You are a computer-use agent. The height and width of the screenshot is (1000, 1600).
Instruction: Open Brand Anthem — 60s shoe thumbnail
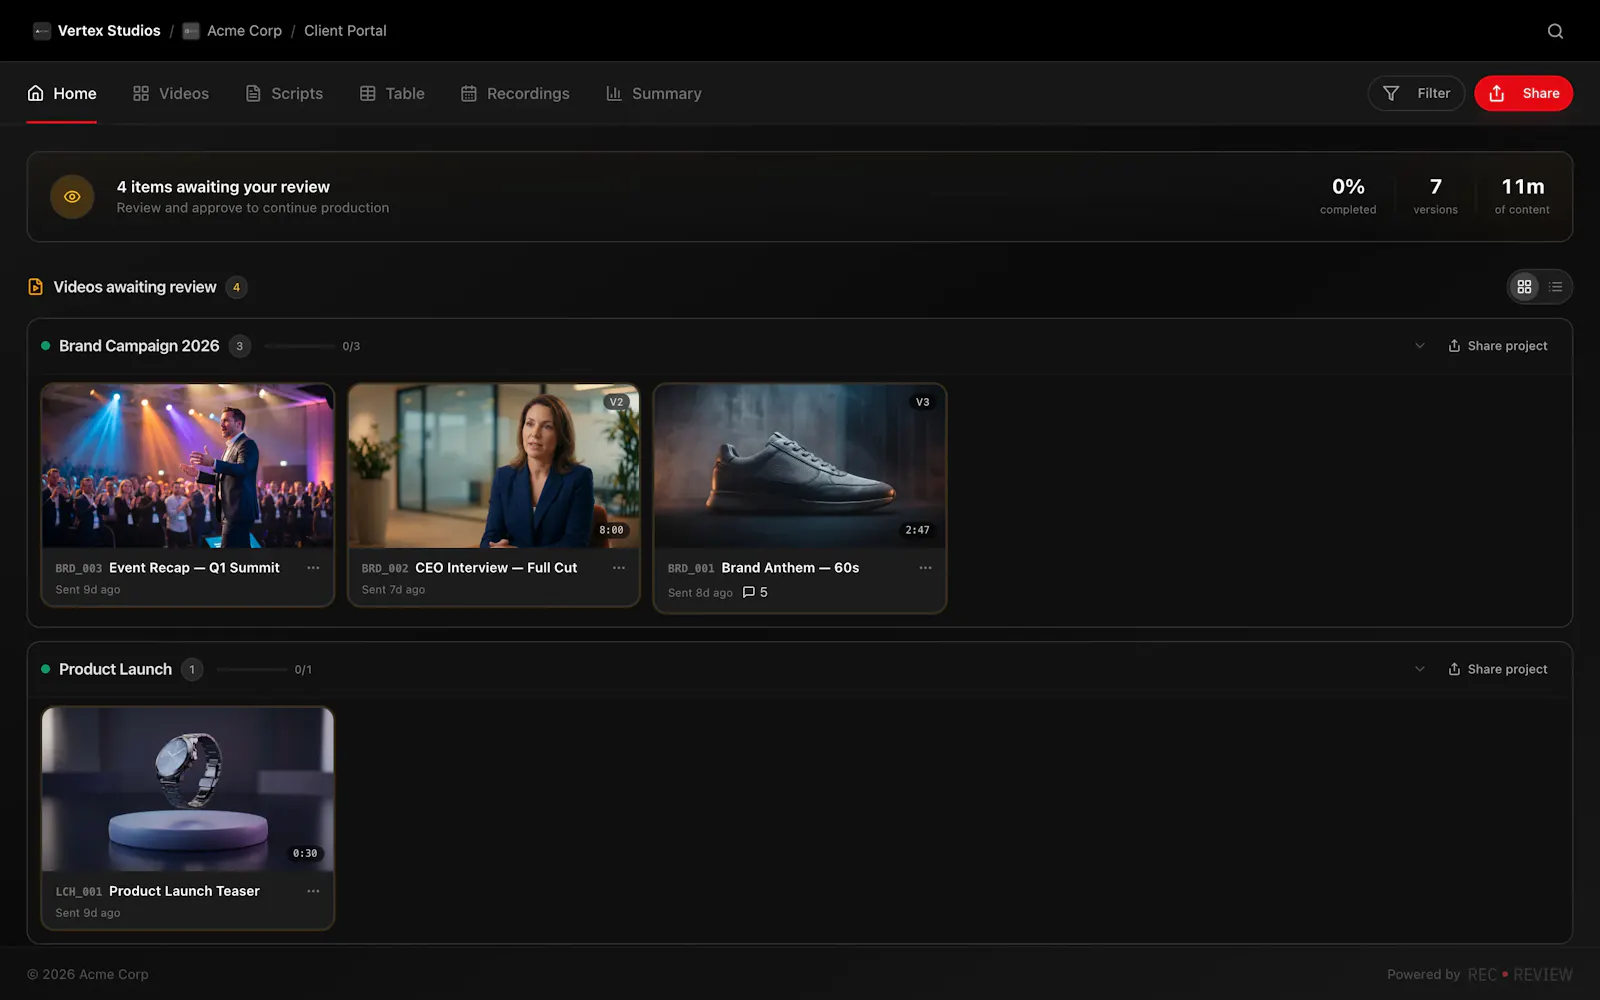coord(800,466)
